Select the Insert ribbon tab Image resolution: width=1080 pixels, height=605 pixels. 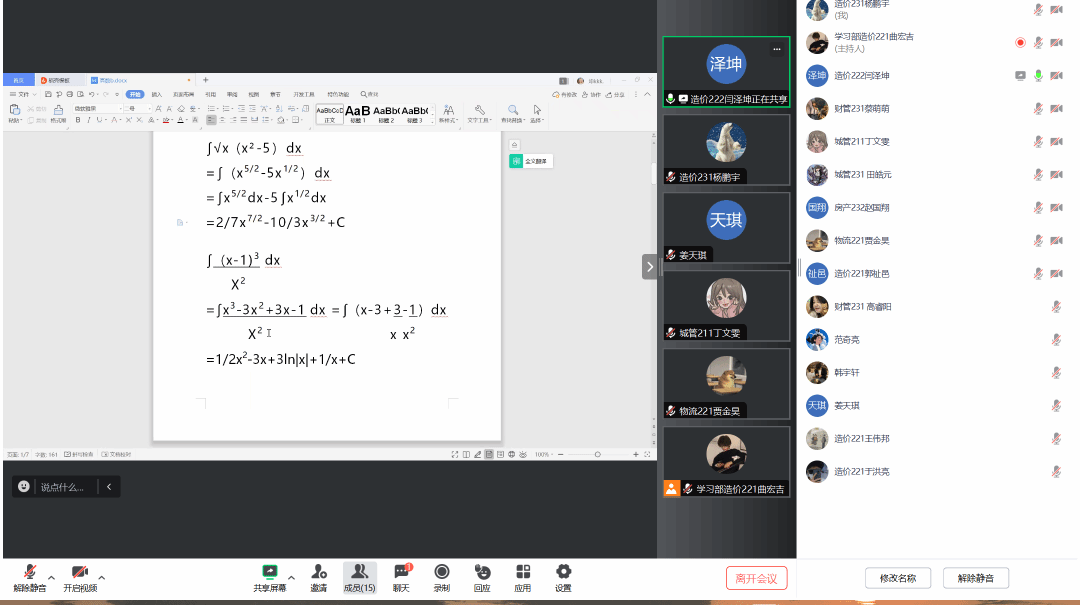point(157,94)
